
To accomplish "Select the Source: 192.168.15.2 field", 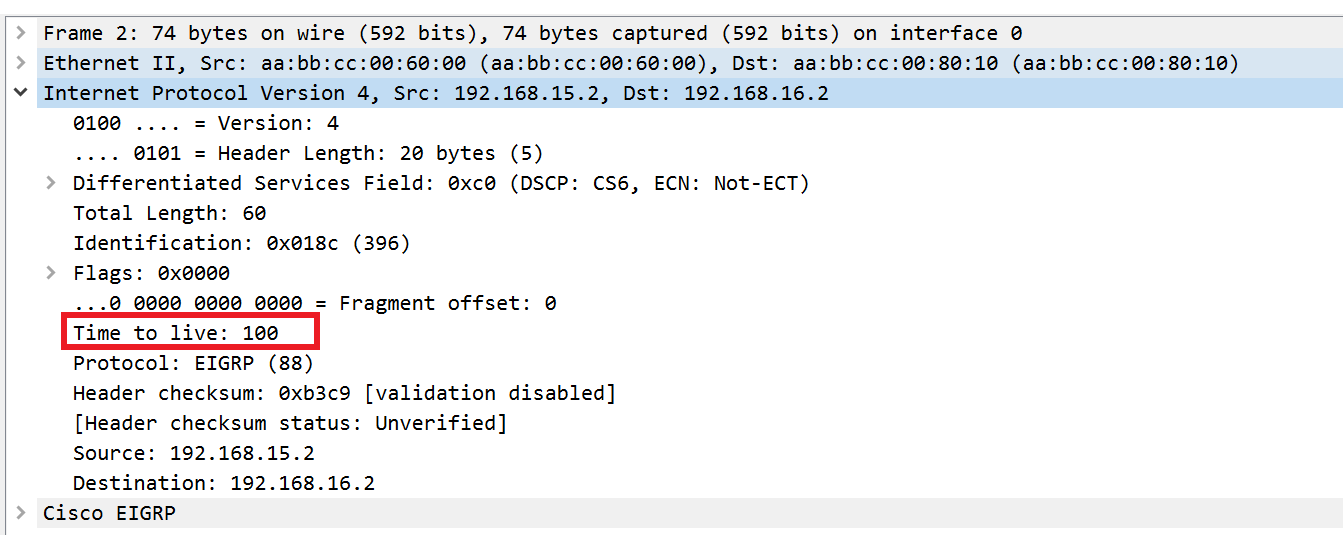I will (194, 454).
